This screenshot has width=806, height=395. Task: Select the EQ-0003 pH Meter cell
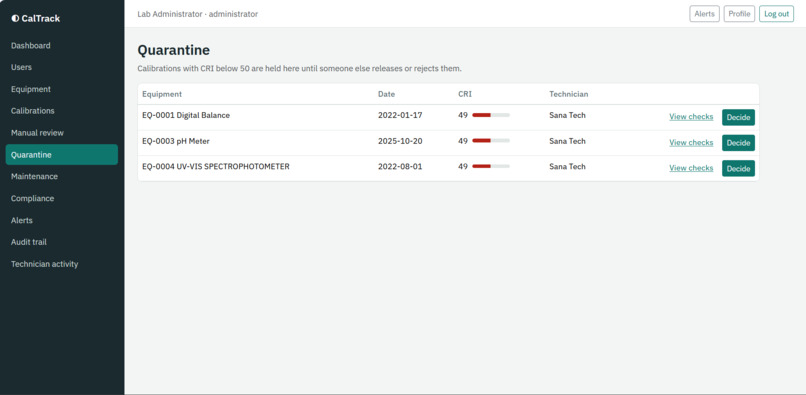tap(176, 141)
